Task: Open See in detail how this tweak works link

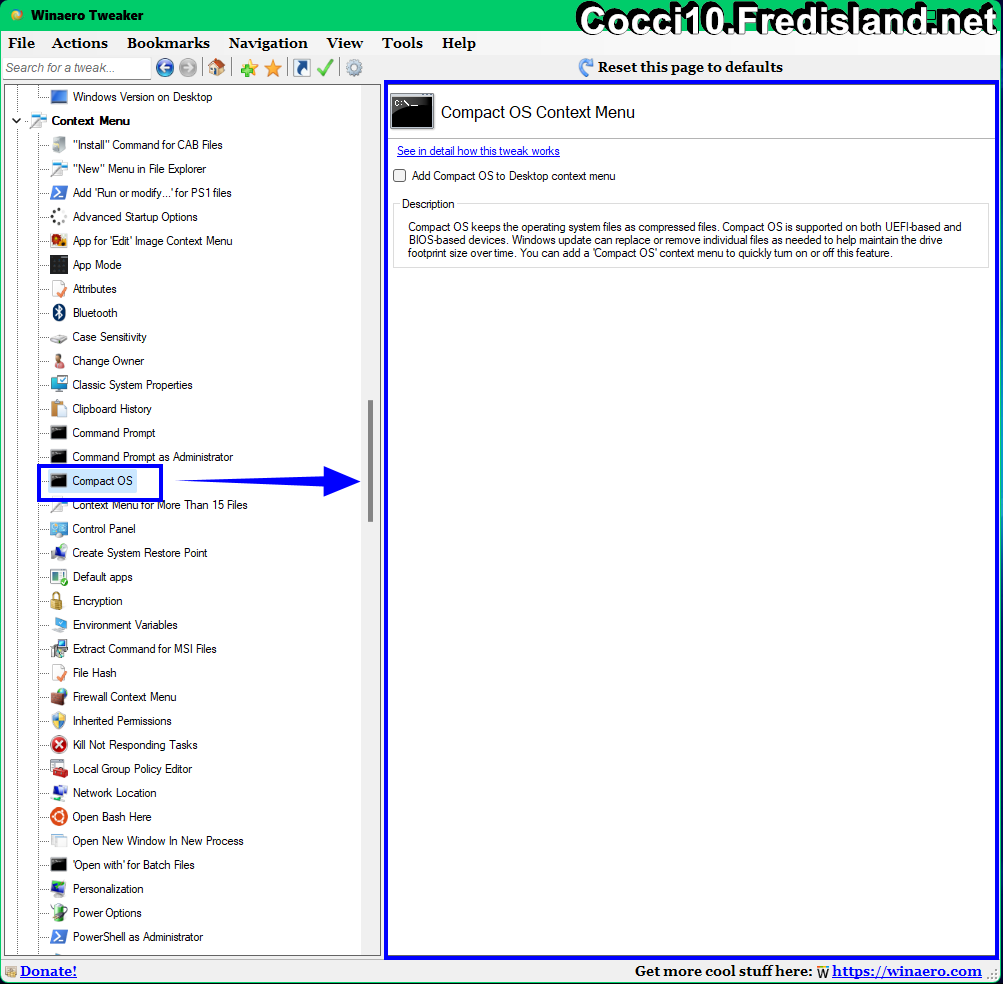Action: click(x=478, y=151)
